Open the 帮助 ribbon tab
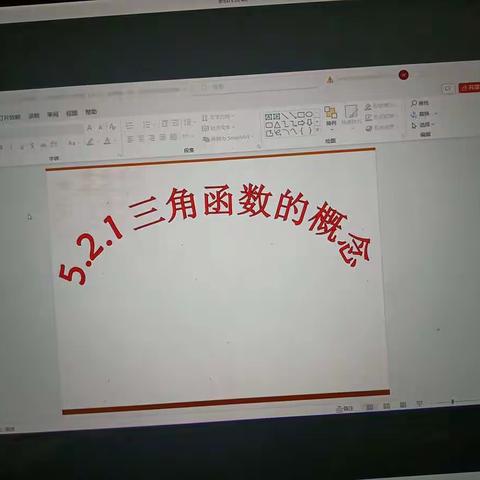Viewport: 480px width, 480px height. [91, 112]
